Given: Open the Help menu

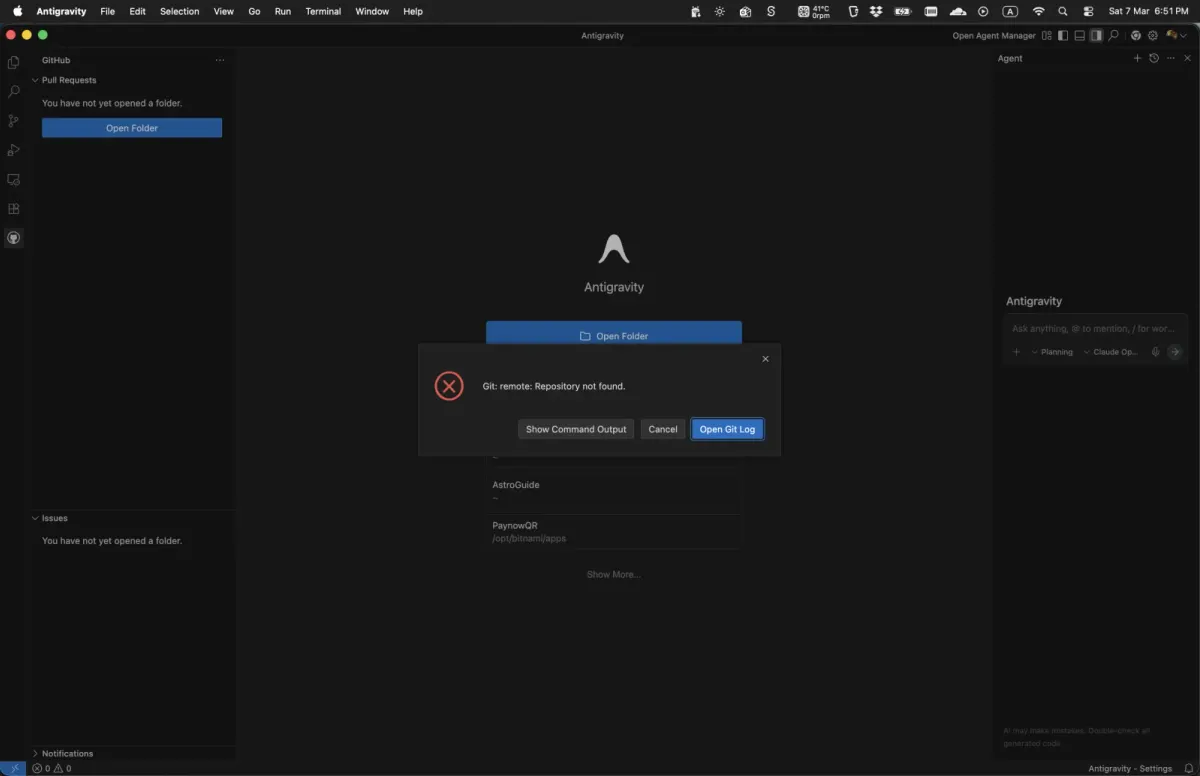Looking at the screenshot, I should tap(413, 11).
